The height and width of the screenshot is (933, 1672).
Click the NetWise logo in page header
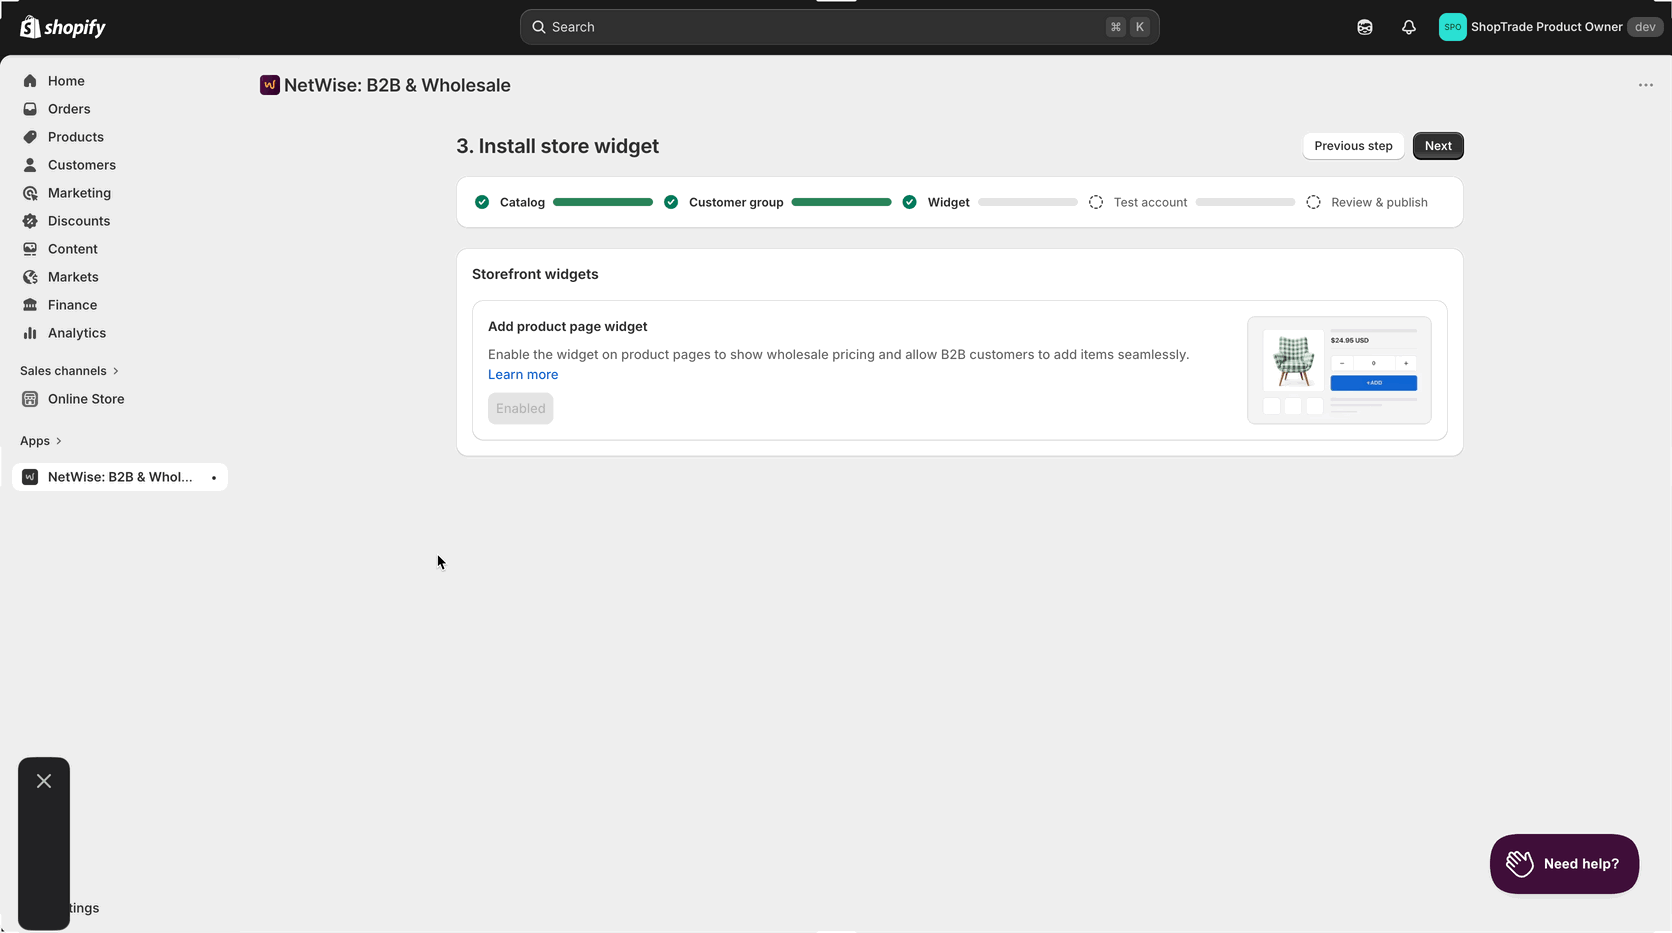pyautogui.click(x=269, y=85)
